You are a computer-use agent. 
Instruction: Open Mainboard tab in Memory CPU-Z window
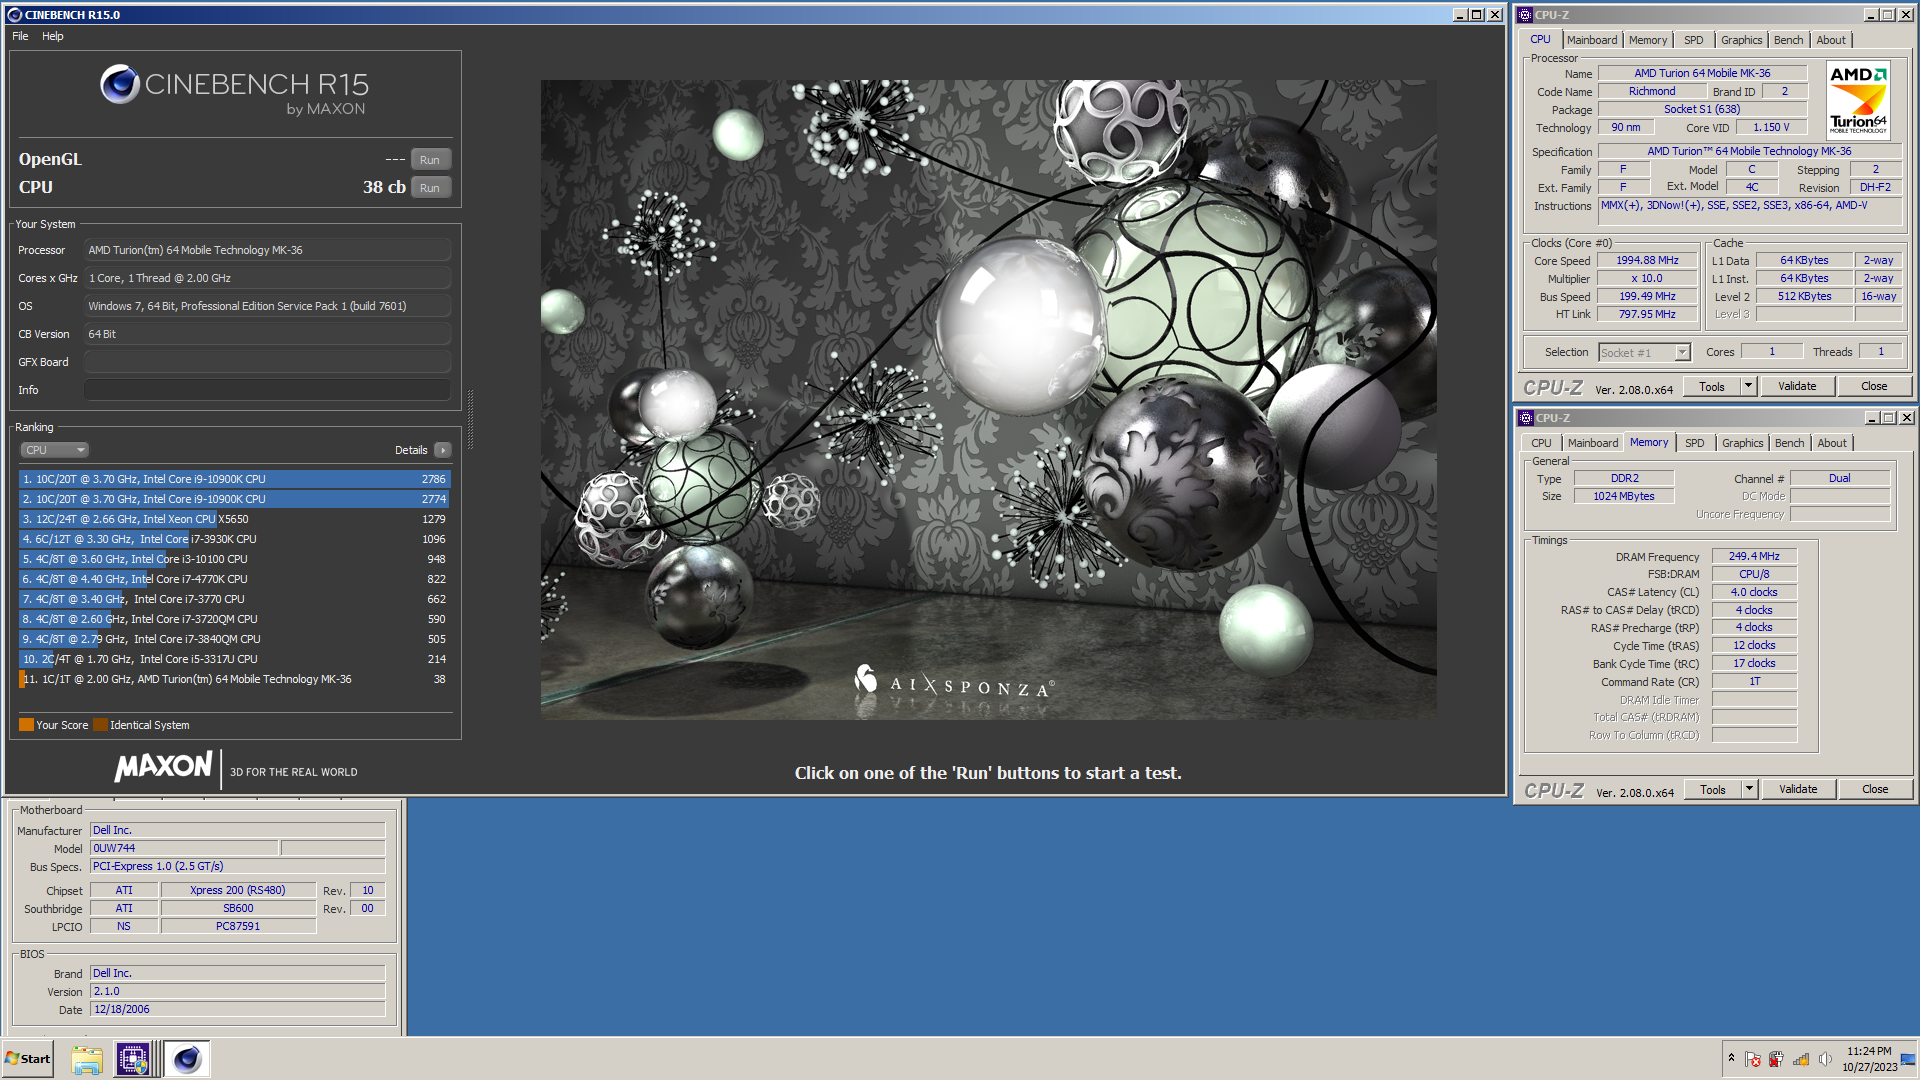tap(1592, 443)
